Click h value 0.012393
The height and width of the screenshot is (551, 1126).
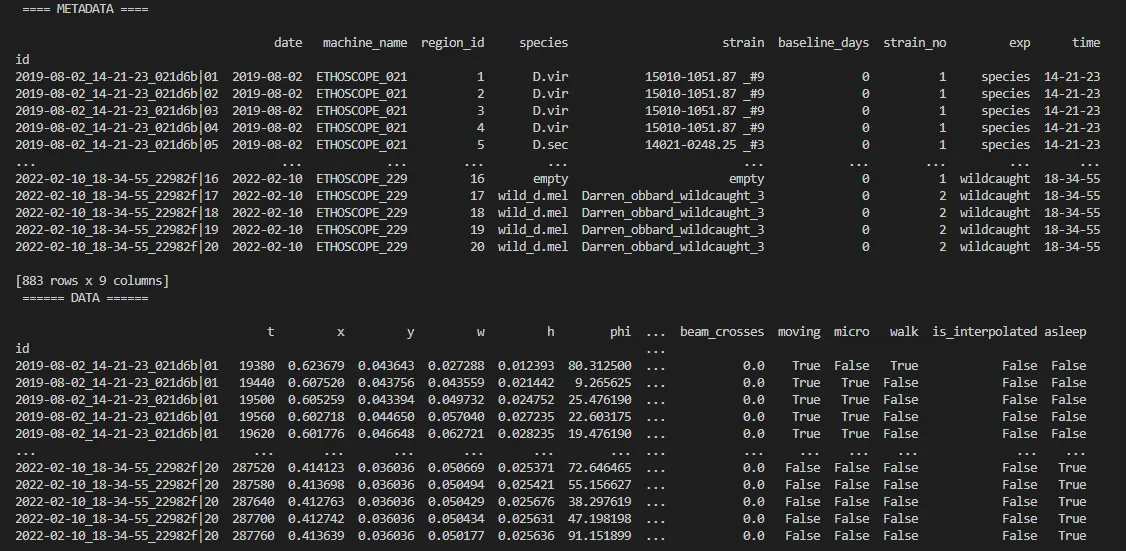click(526, 365)
